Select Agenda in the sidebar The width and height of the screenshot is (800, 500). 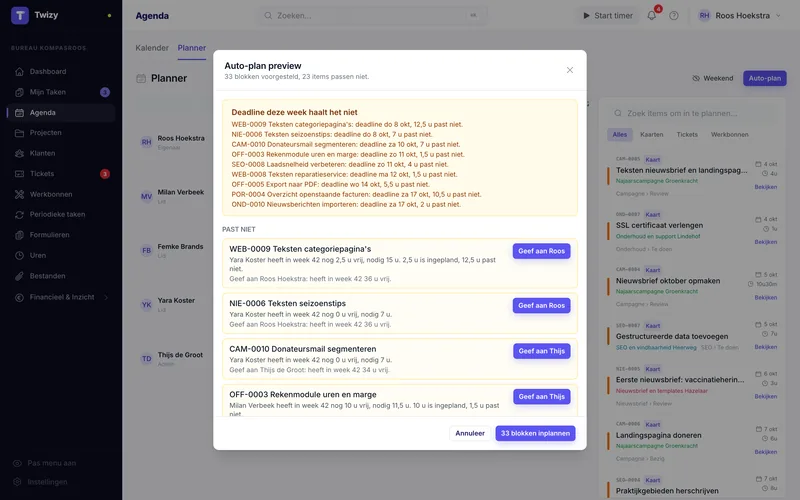tap(61, 113)
